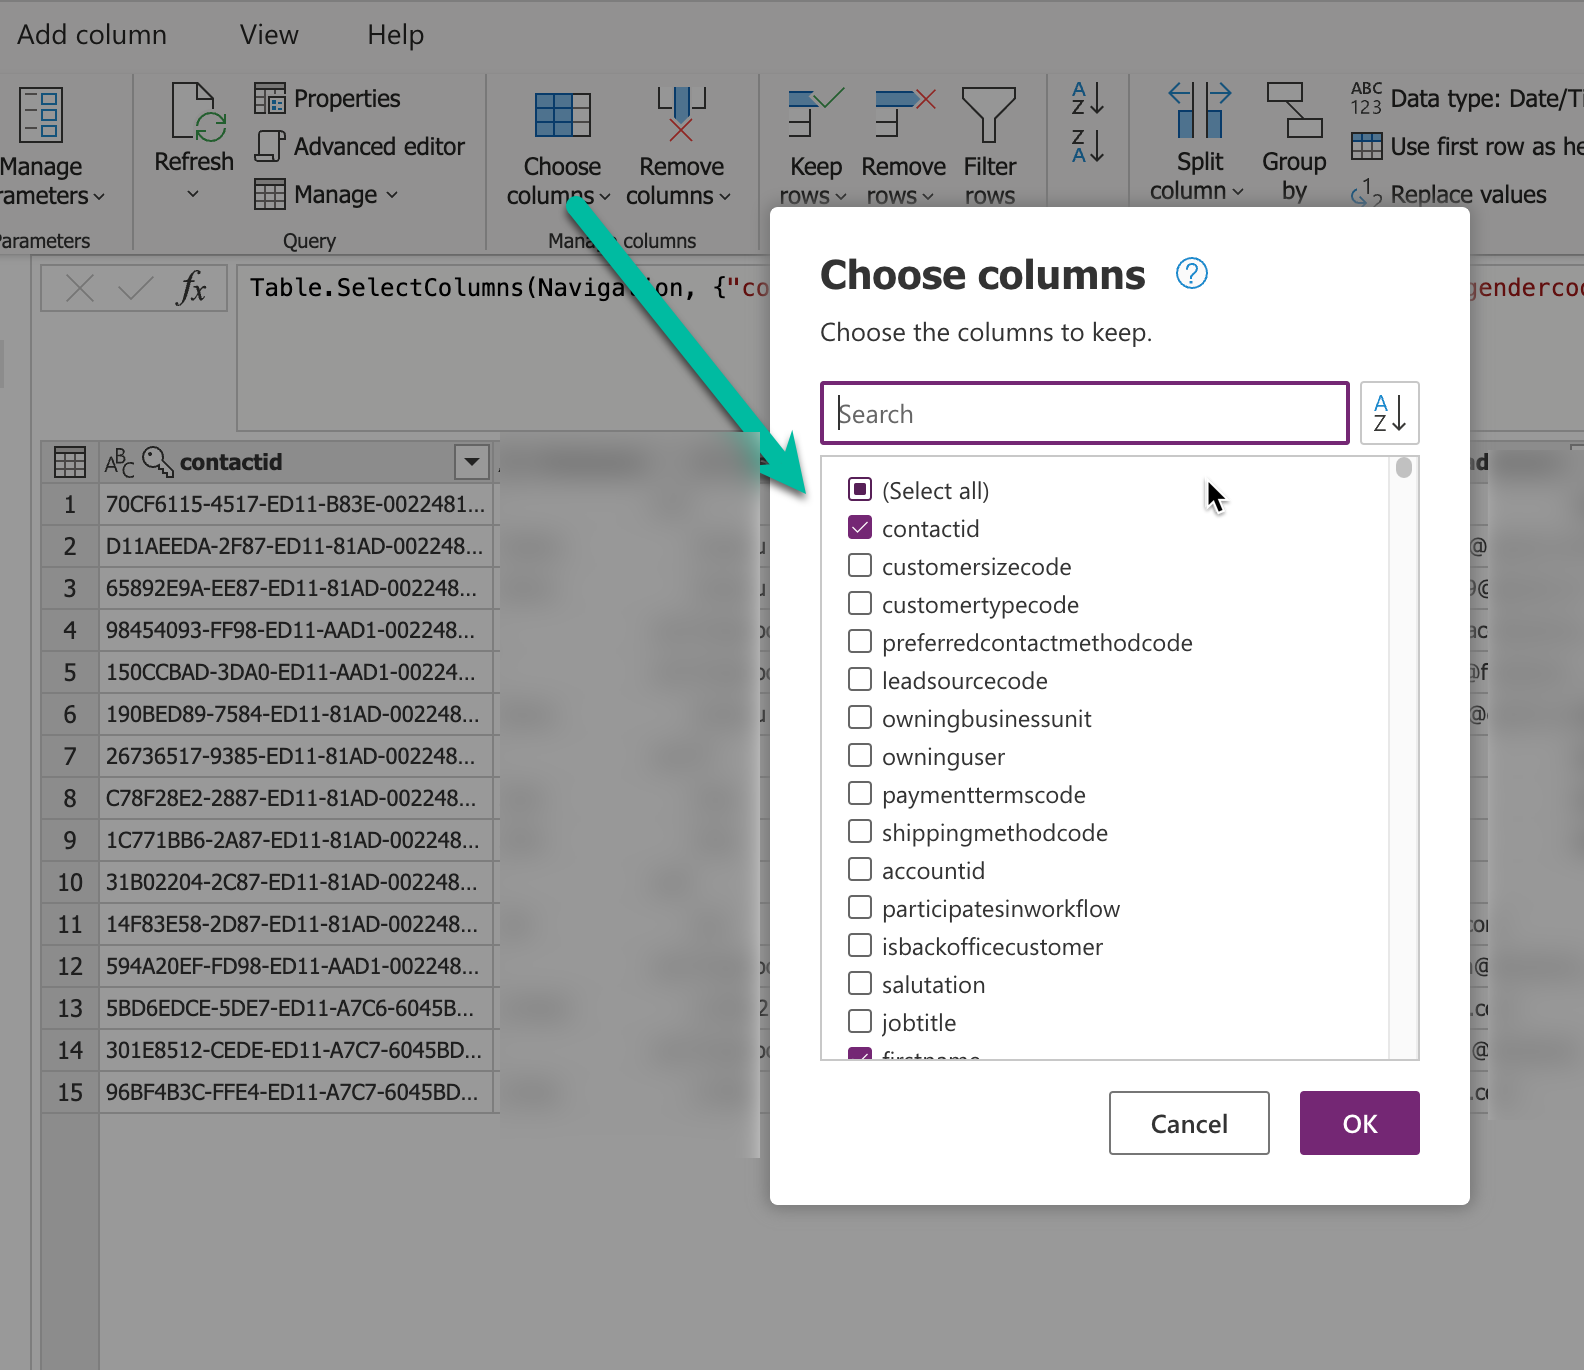
Task: Click contactid column ABC data type icon
Action: 119,462
